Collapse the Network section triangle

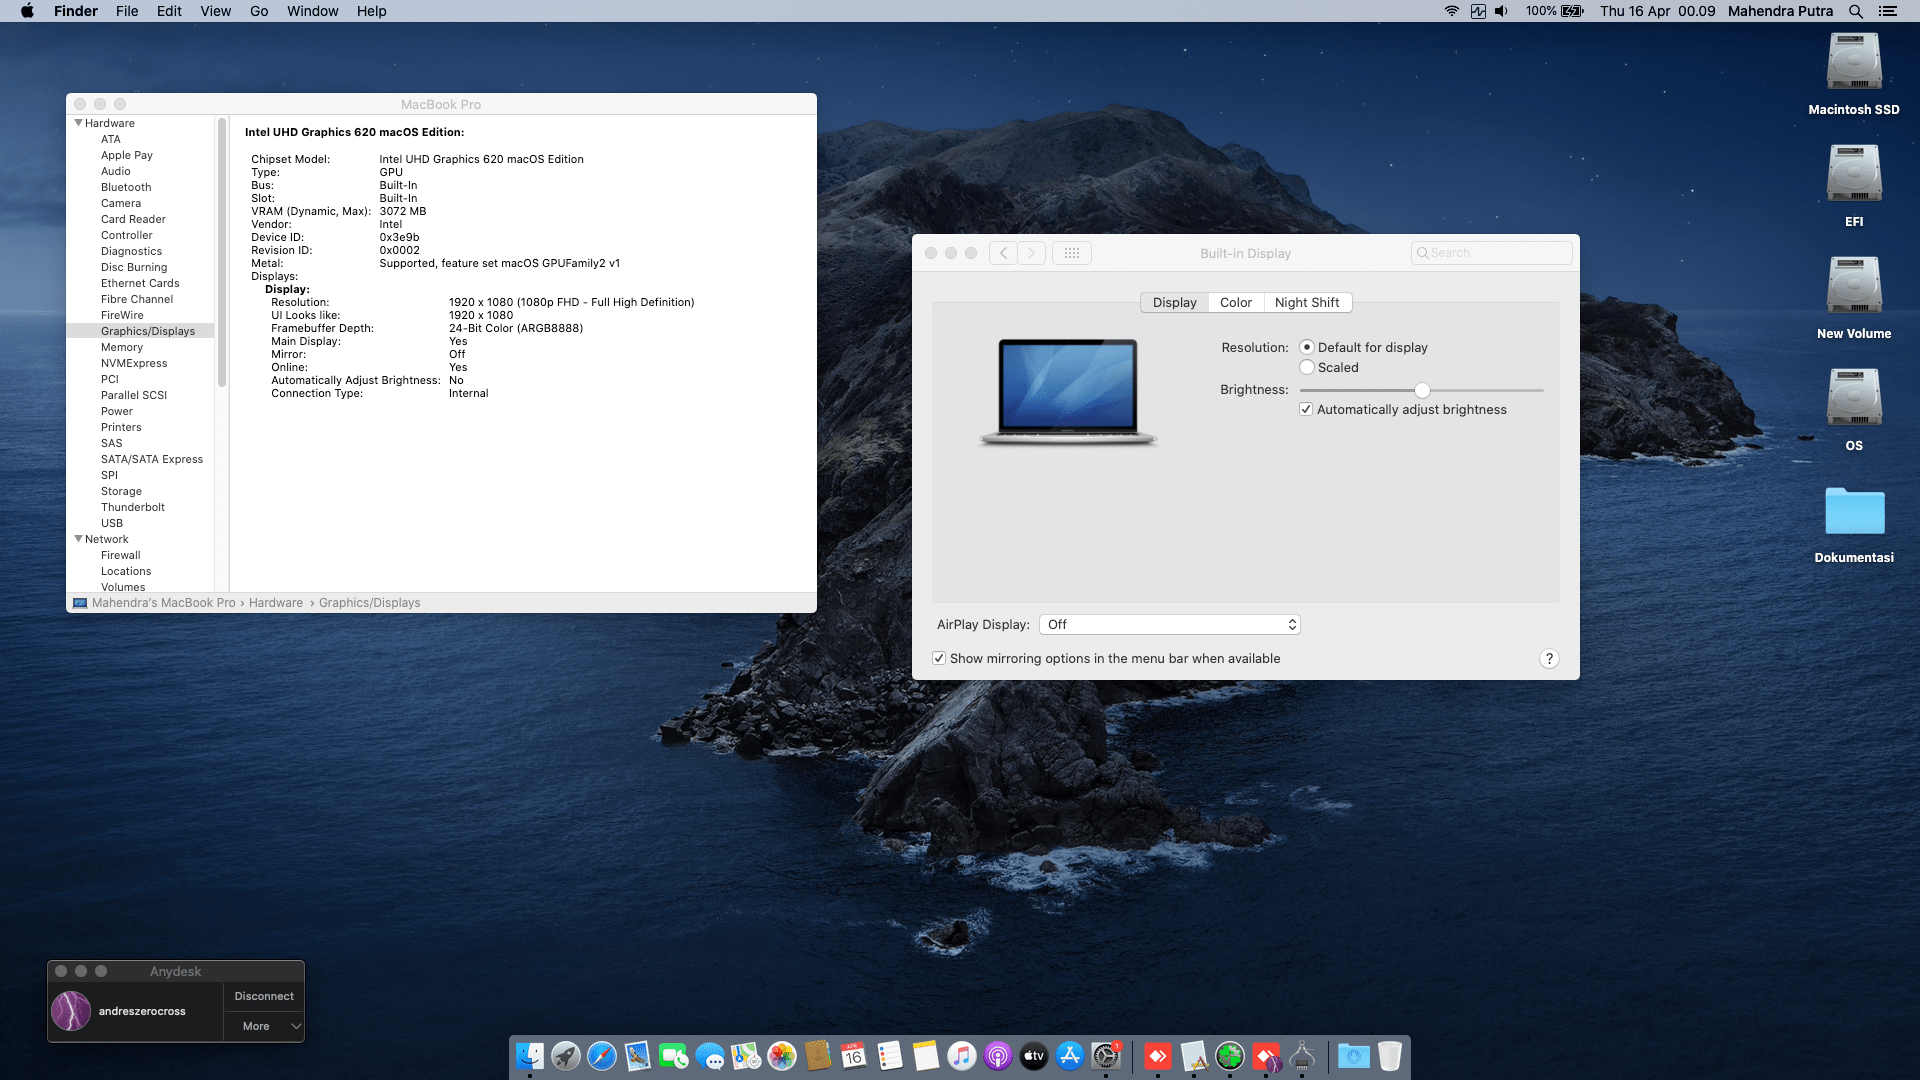[x=78, y=539]
